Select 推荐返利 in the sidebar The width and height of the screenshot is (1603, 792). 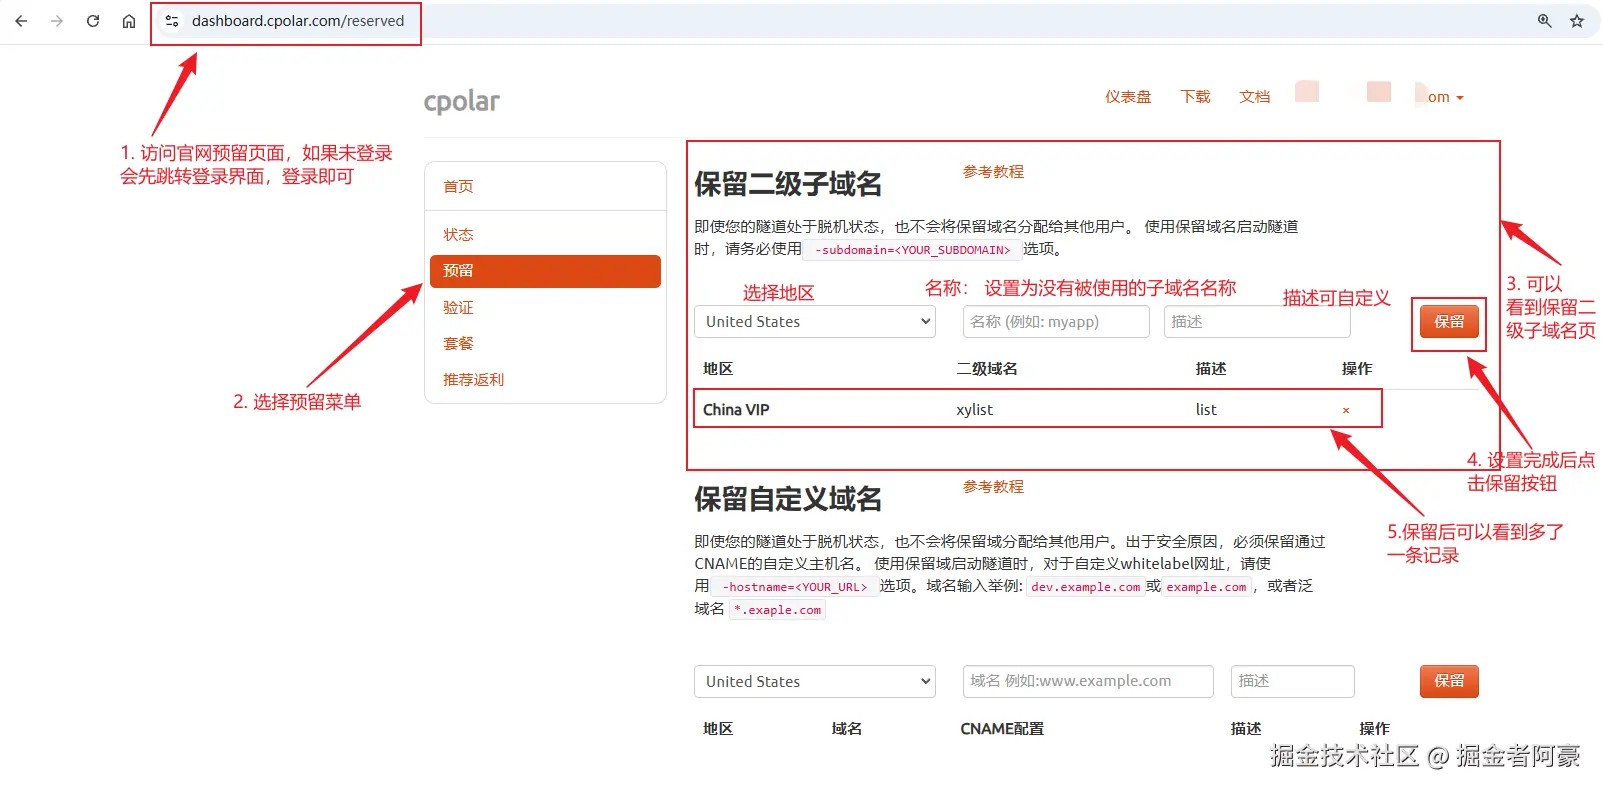click(x=473, y=380)
